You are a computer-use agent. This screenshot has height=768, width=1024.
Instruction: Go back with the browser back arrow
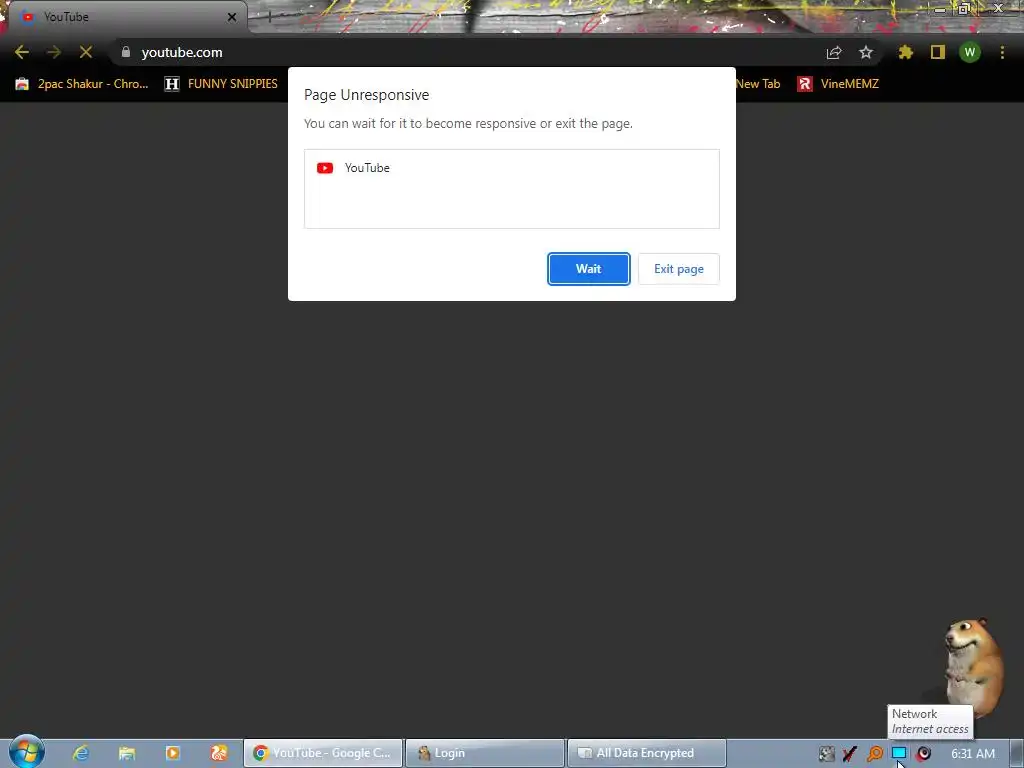[x=22, y=52]
